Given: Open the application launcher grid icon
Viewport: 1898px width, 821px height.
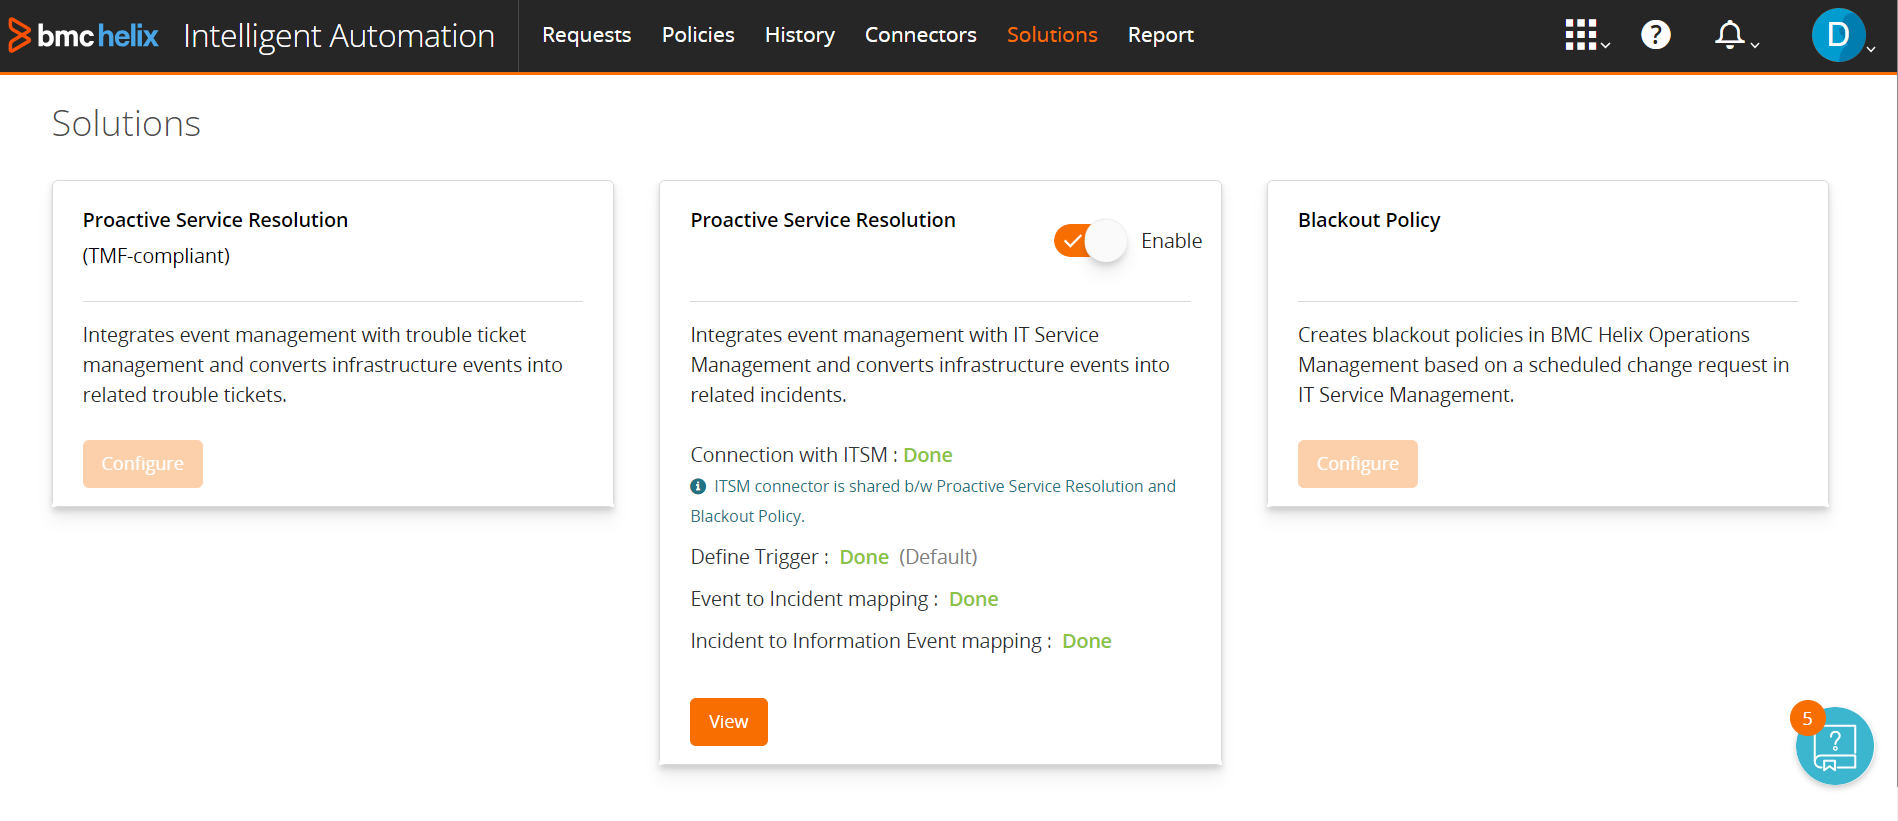Looking at the screenshot, I should (x=1580, y=35).
